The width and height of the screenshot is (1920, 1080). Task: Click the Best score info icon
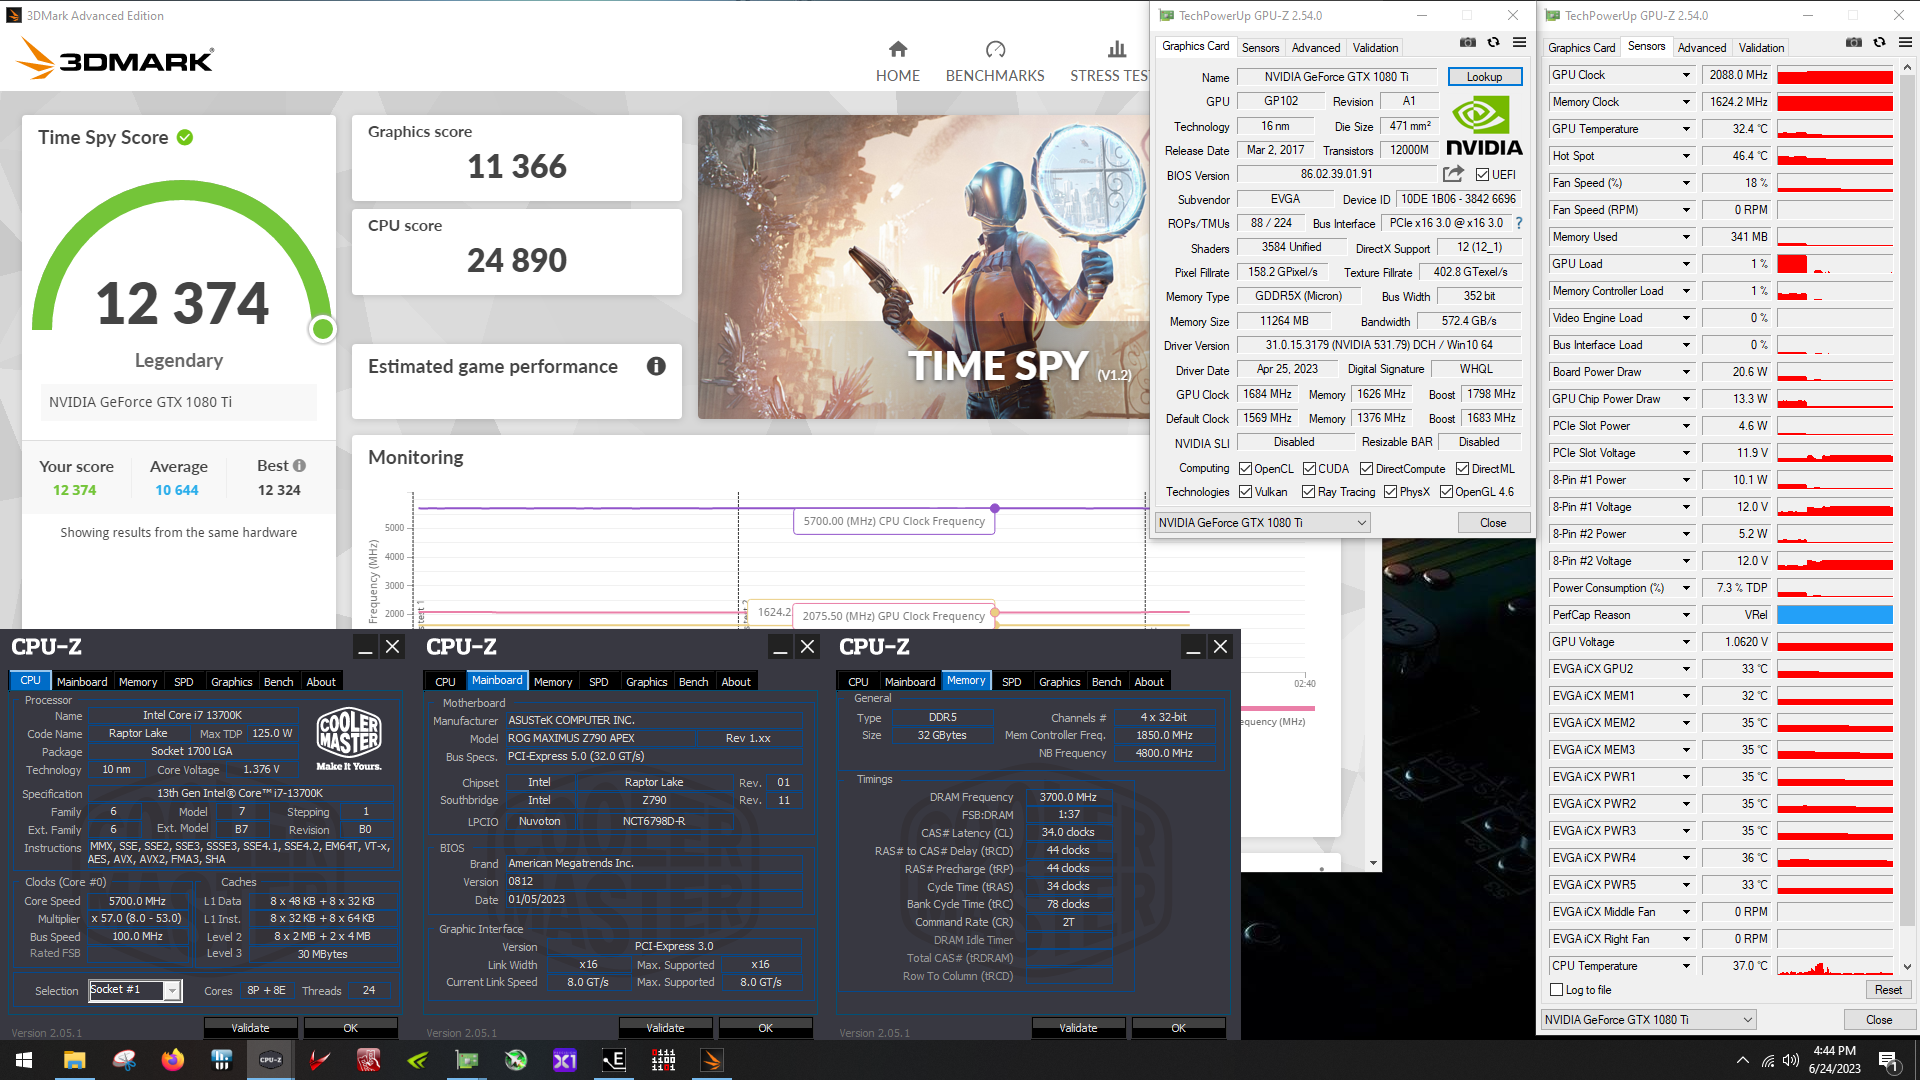click(299, 465)
